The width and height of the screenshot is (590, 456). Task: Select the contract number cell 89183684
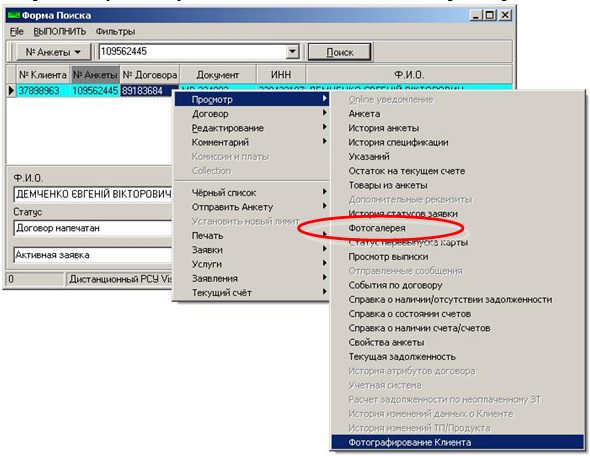point(146,91)
